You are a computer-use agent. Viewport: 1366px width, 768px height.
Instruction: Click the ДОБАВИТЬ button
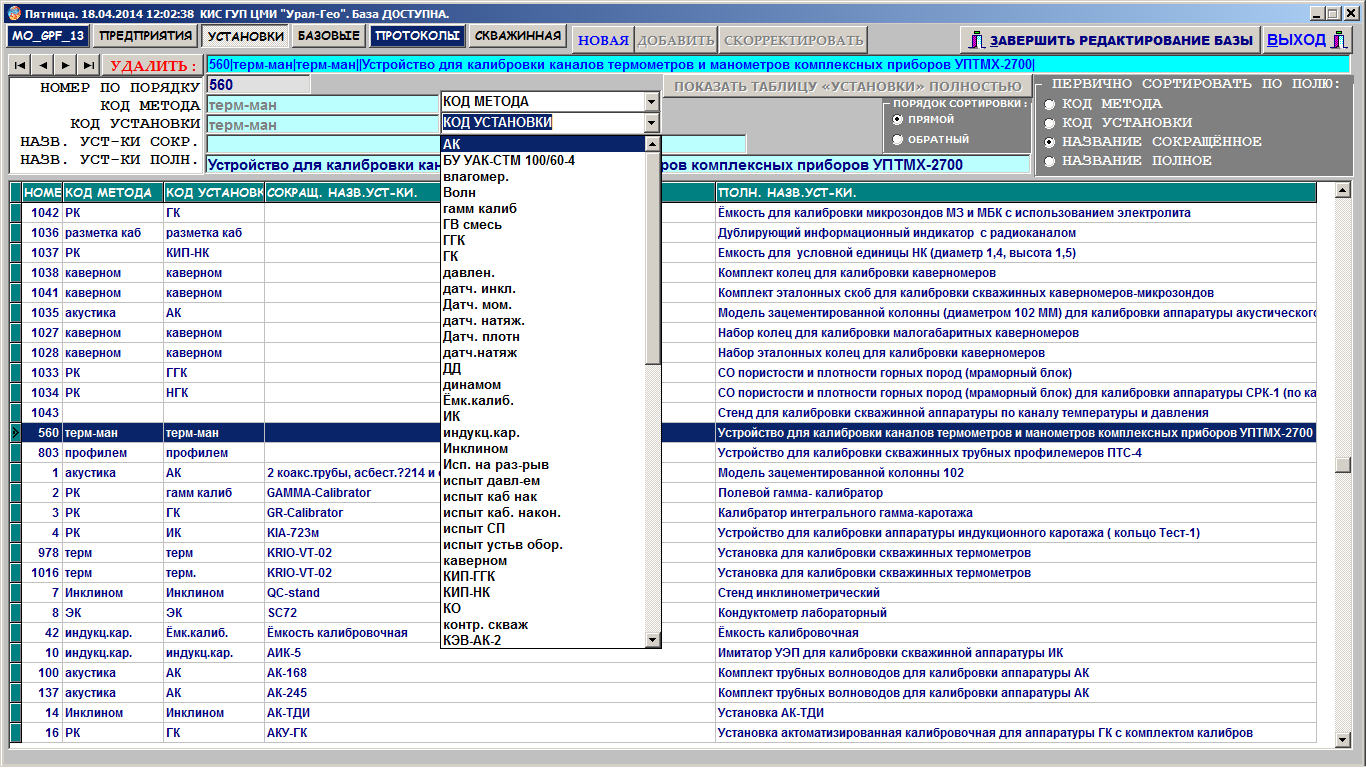tap(676, 40)
